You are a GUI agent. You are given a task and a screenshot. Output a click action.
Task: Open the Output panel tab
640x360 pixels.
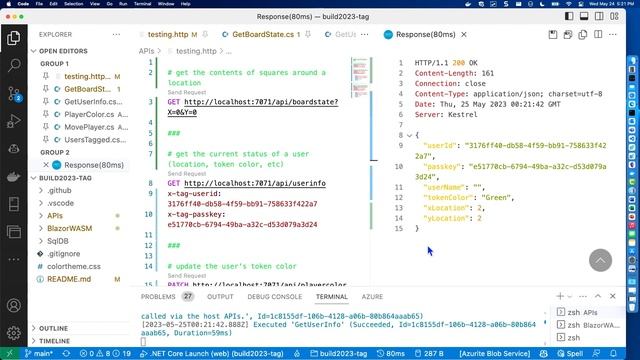[x=220, y=297]
